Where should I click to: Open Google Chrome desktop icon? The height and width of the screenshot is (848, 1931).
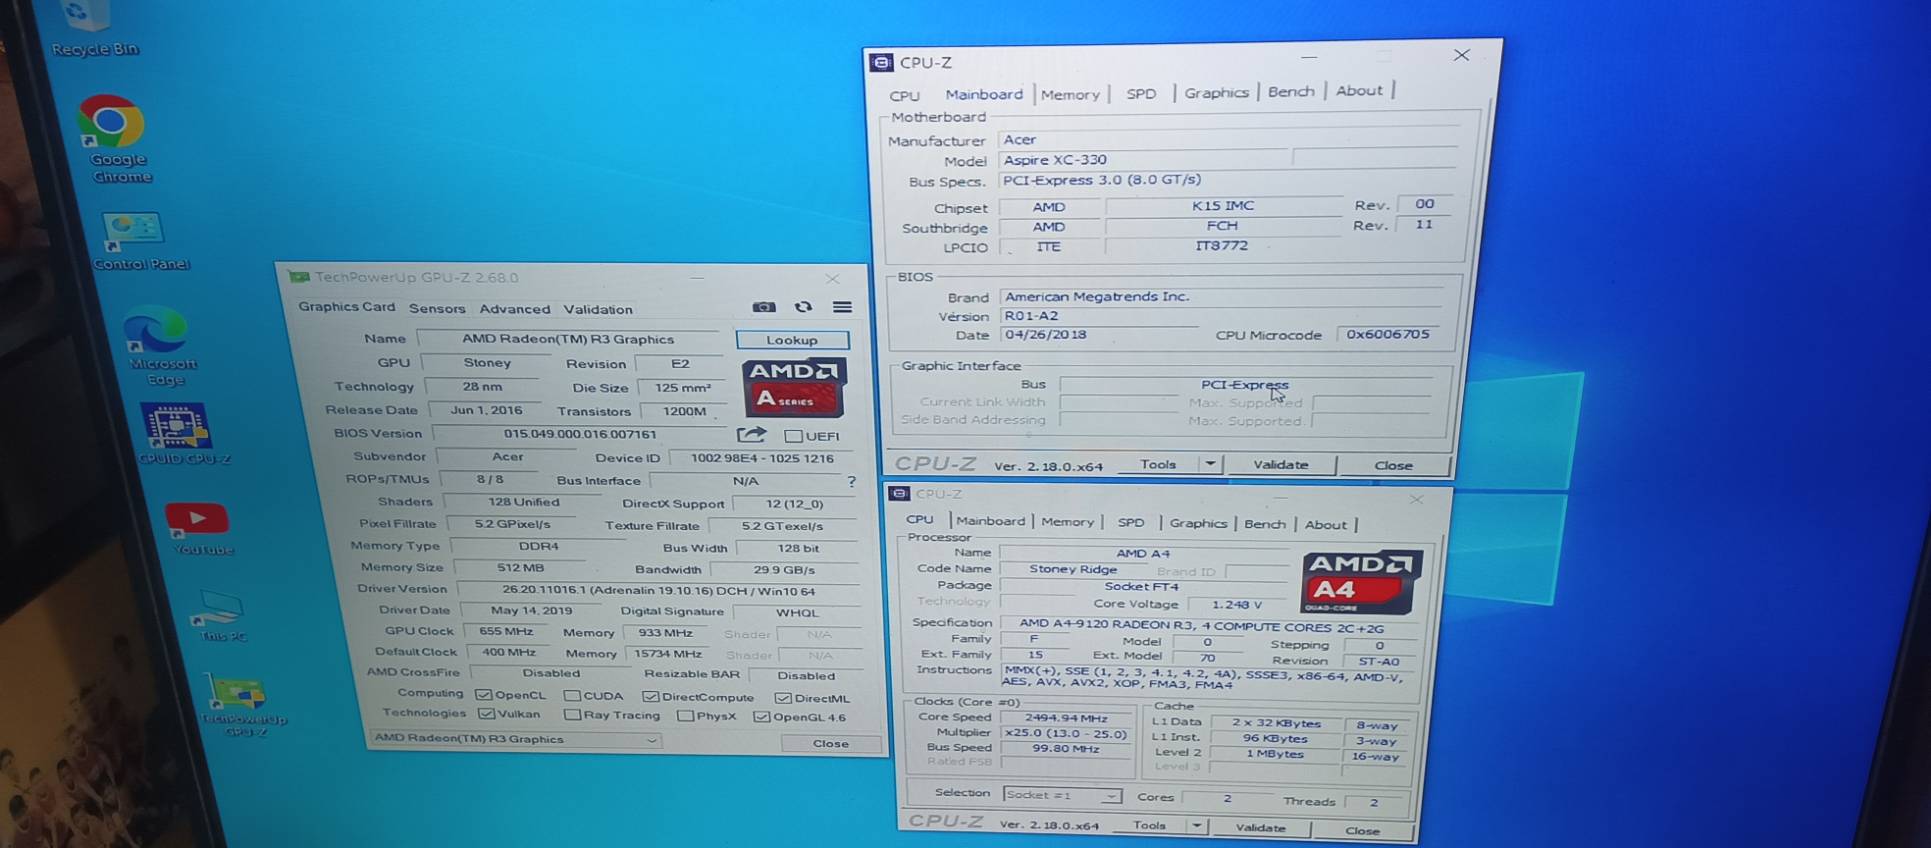[112, 125]
